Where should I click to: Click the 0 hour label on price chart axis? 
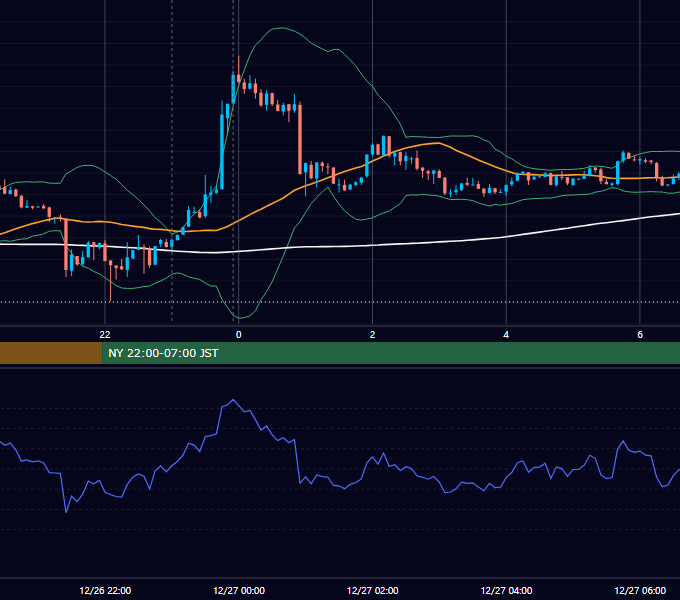point(238,334)
